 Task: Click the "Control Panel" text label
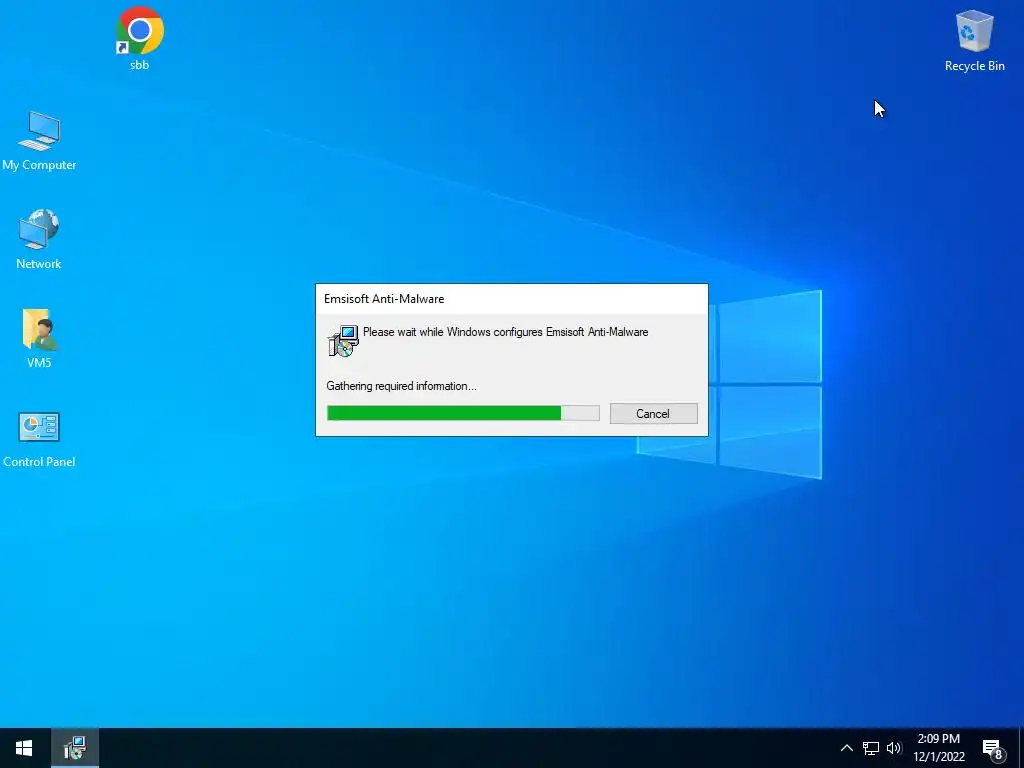pyautogui.click(x=39, y=462)
